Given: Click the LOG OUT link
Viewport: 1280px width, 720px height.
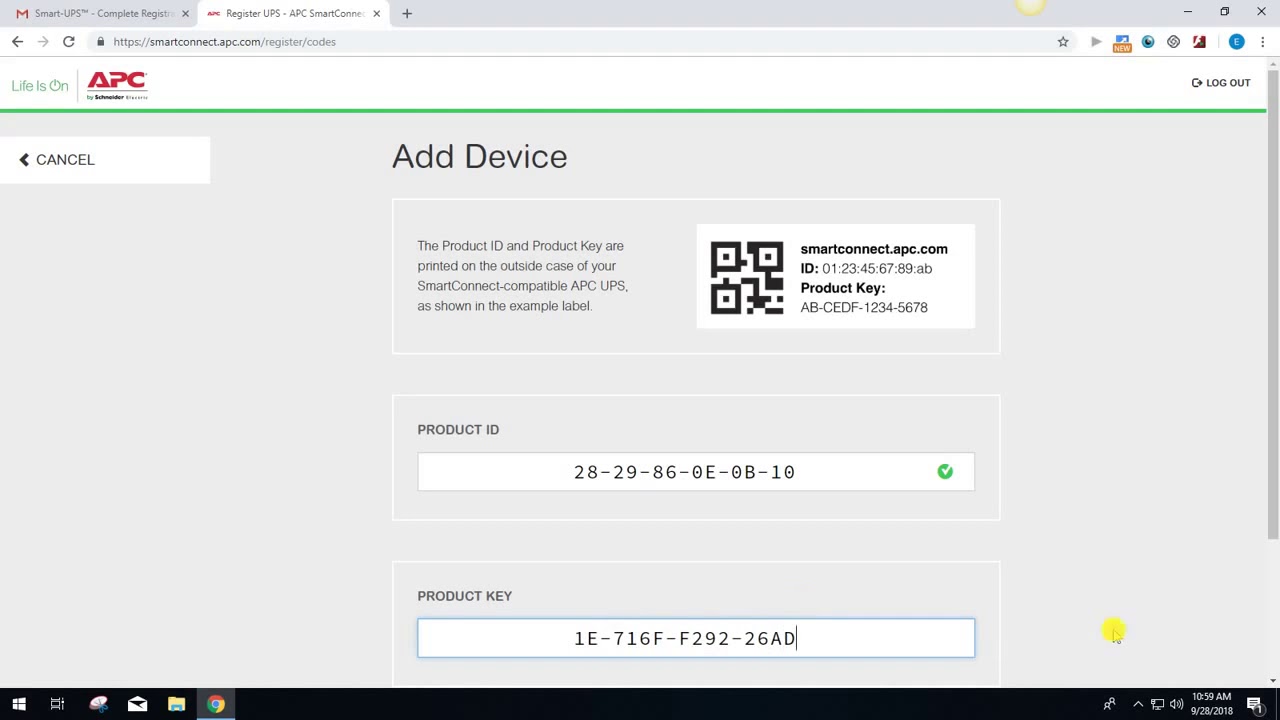Looking at the screenshot, I should [x=1221, y=83].
